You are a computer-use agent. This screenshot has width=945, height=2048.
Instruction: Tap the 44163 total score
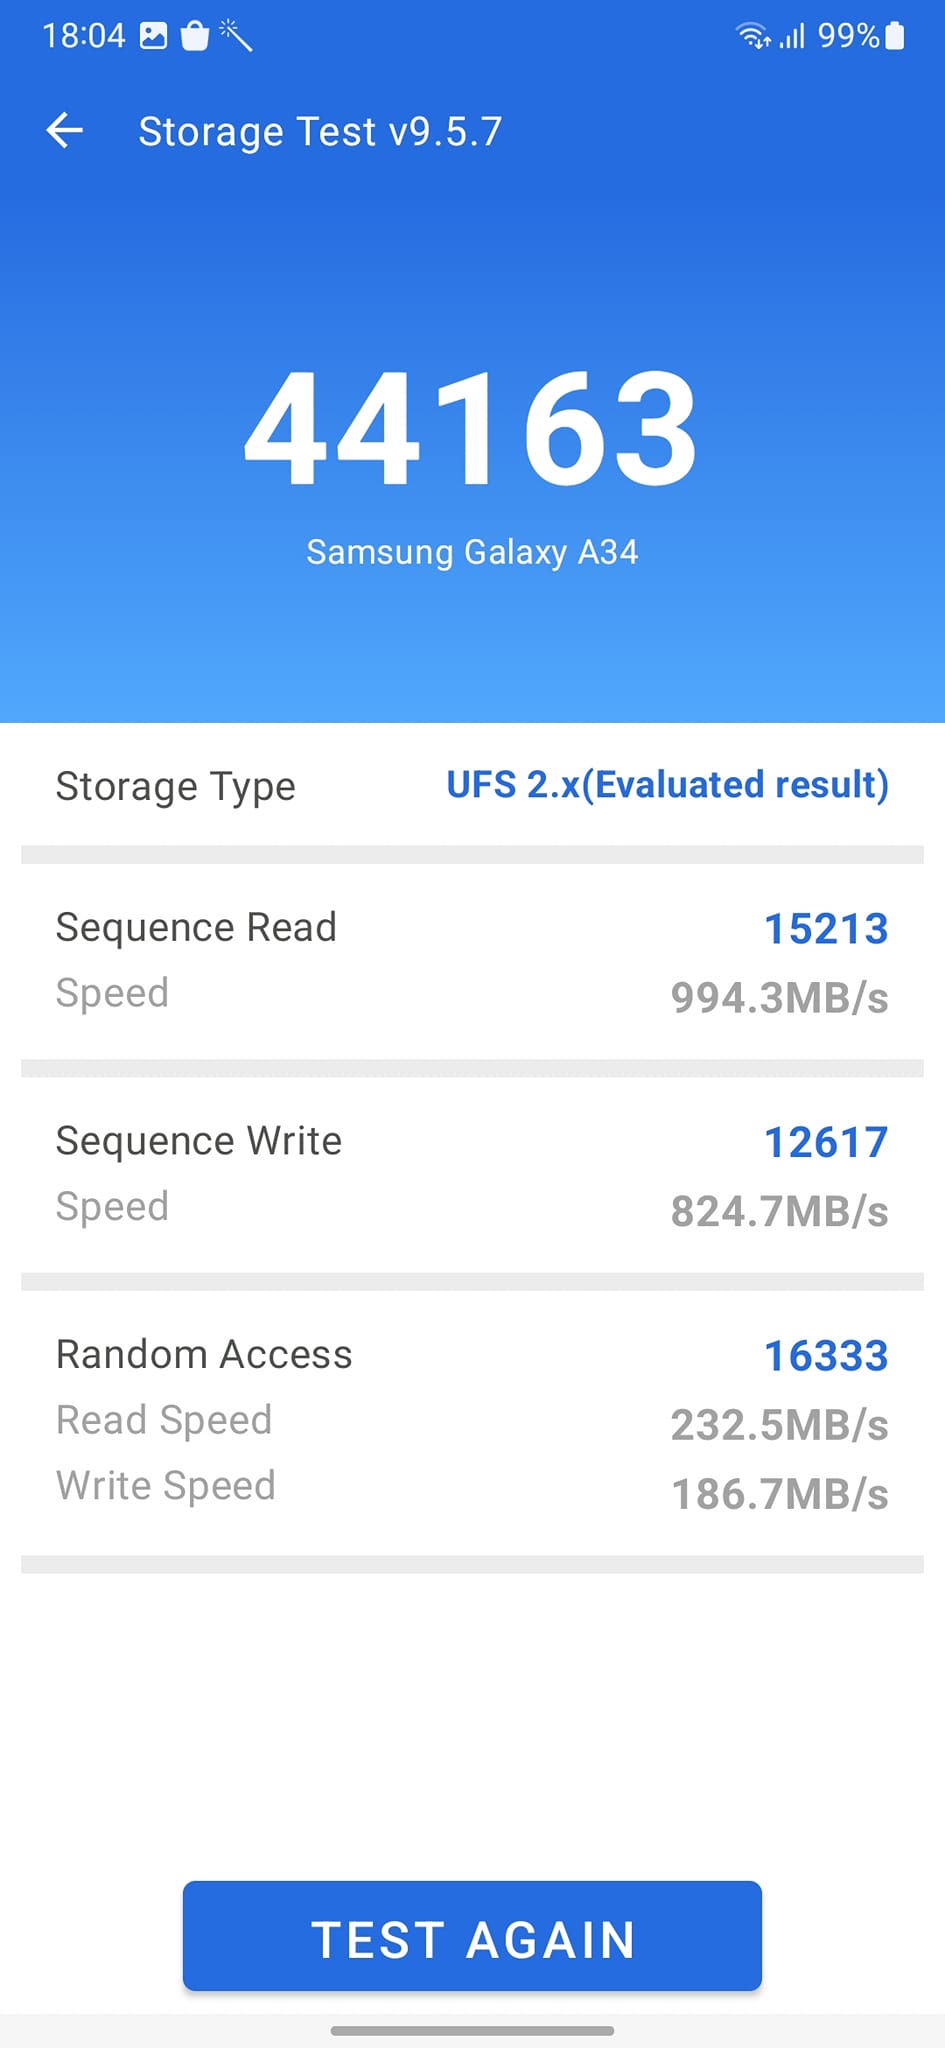[471, 428]
